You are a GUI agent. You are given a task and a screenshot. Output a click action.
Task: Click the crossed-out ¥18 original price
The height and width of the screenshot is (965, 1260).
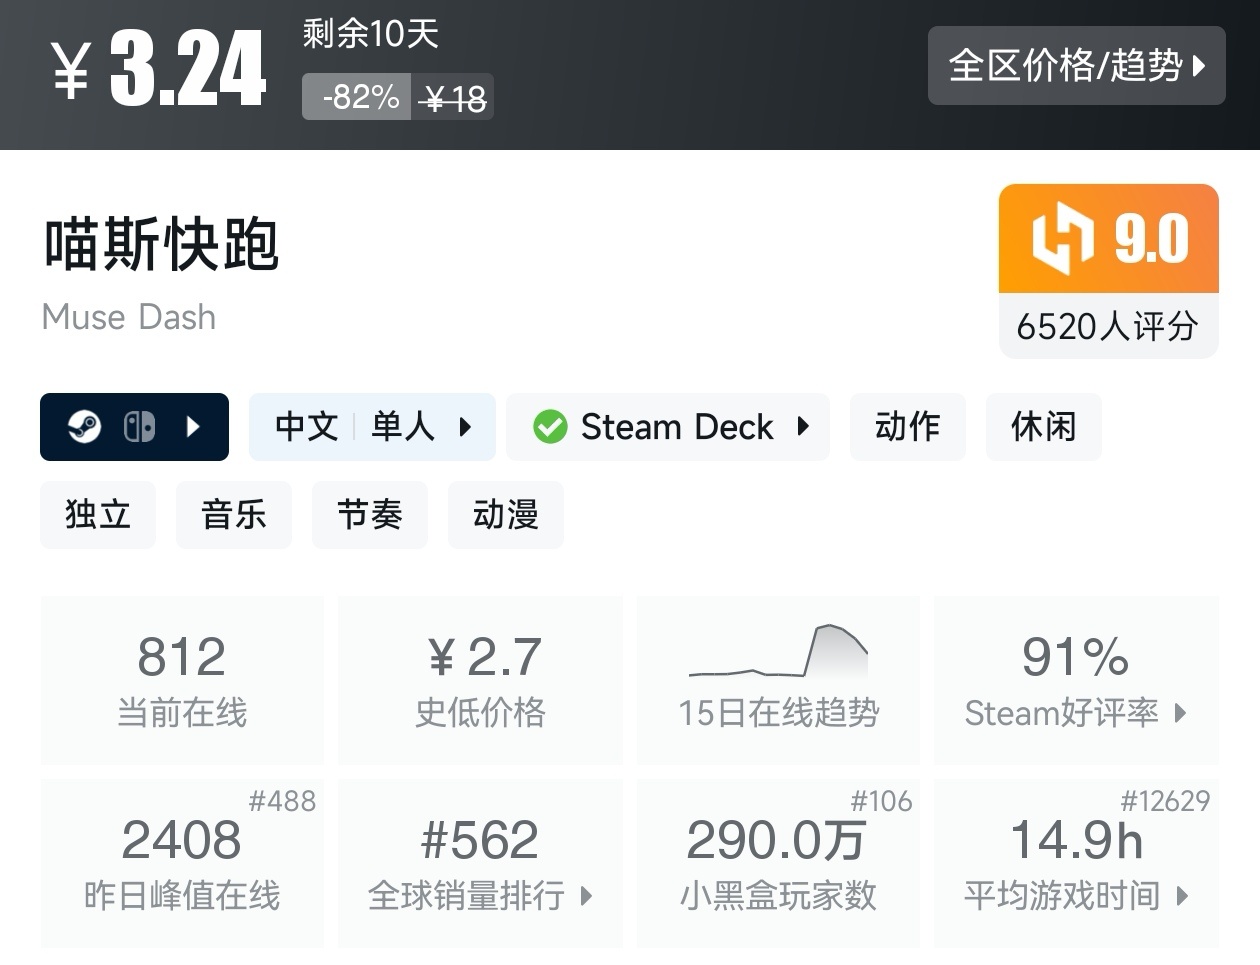pyautogui.click(x=453, y=98)
